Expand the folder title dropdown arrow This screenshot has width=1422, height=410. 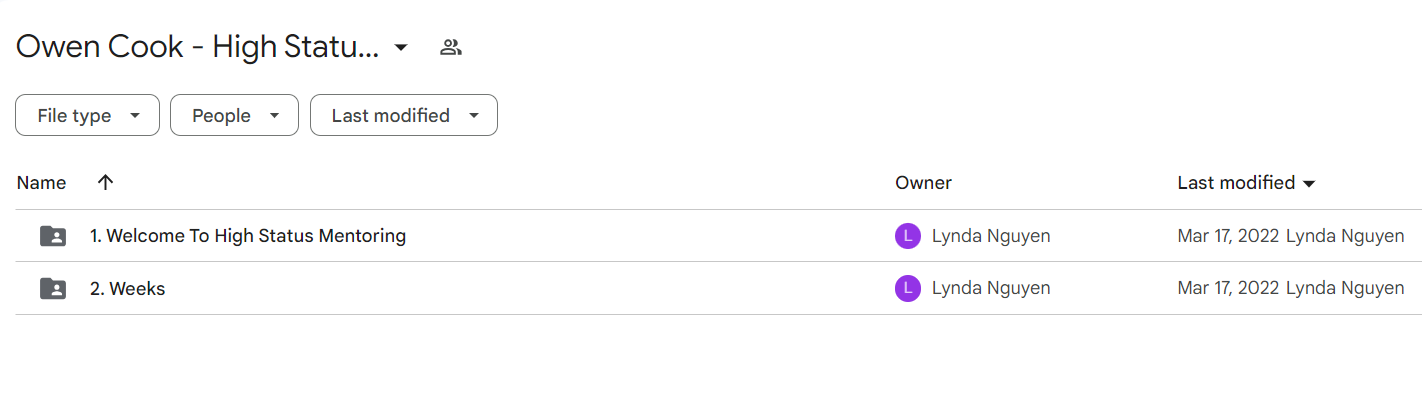401,47
